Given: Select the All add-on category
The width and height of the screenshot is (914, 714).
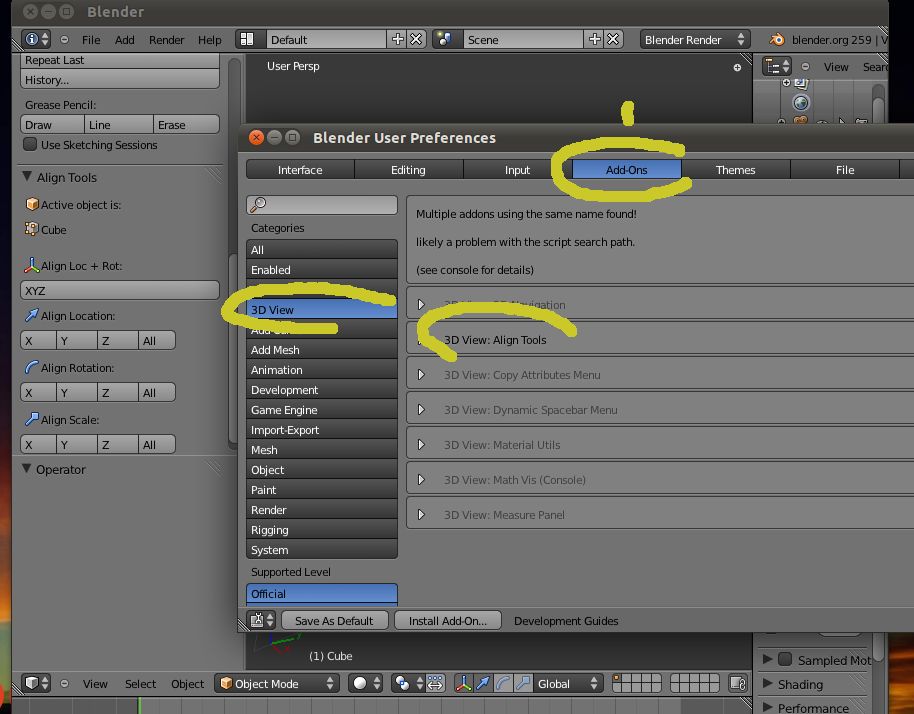Looking at the screenshot, I should pos(322,249).
